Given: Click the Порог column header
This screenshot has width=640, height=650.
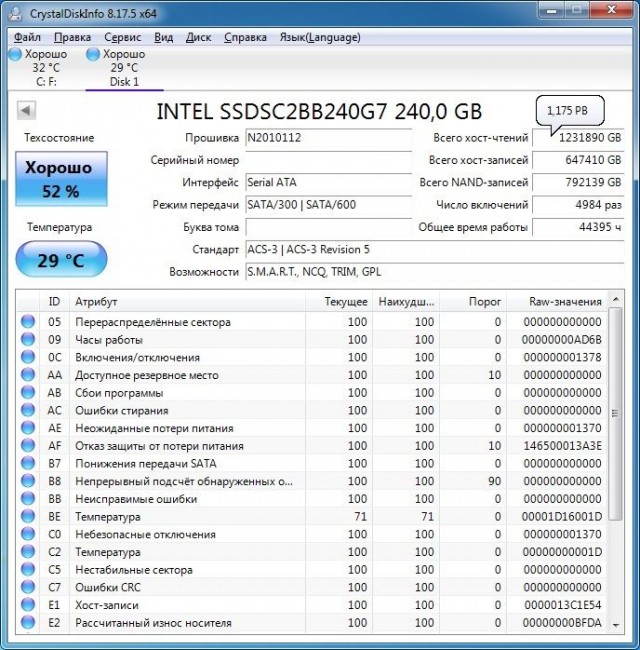Looking at the screenshot, I should pyautogui.click(x=473, y=301).
